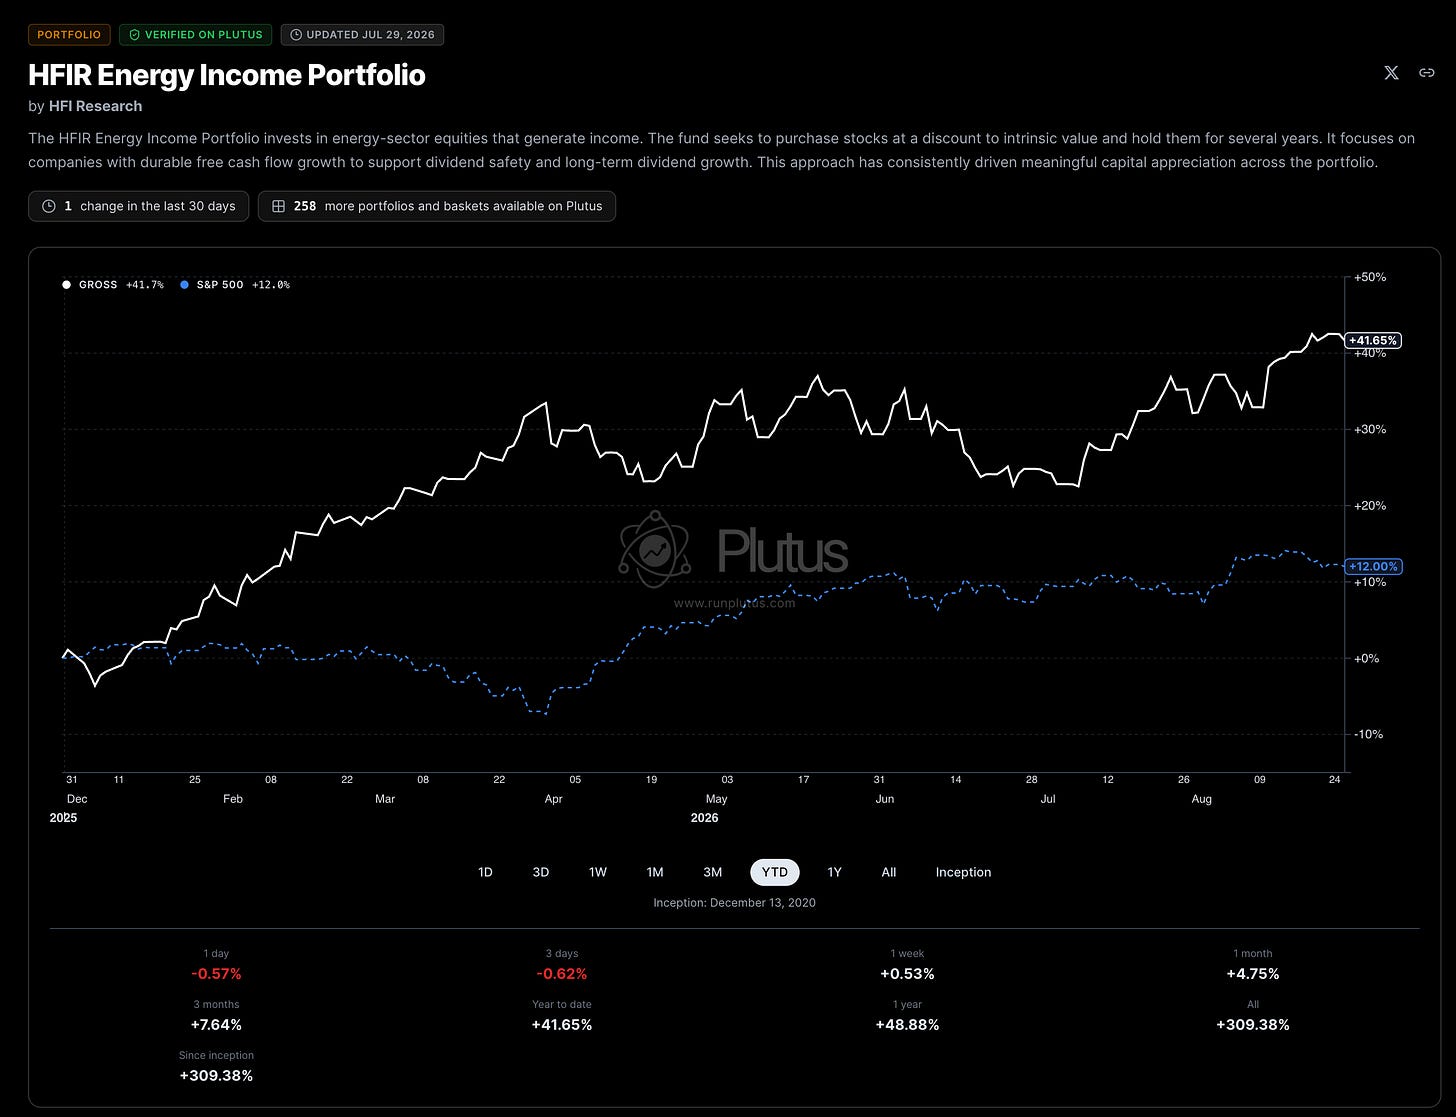
Task: Switch chart to 1W range
Action: pyautogui.click(x=598, y=872)
